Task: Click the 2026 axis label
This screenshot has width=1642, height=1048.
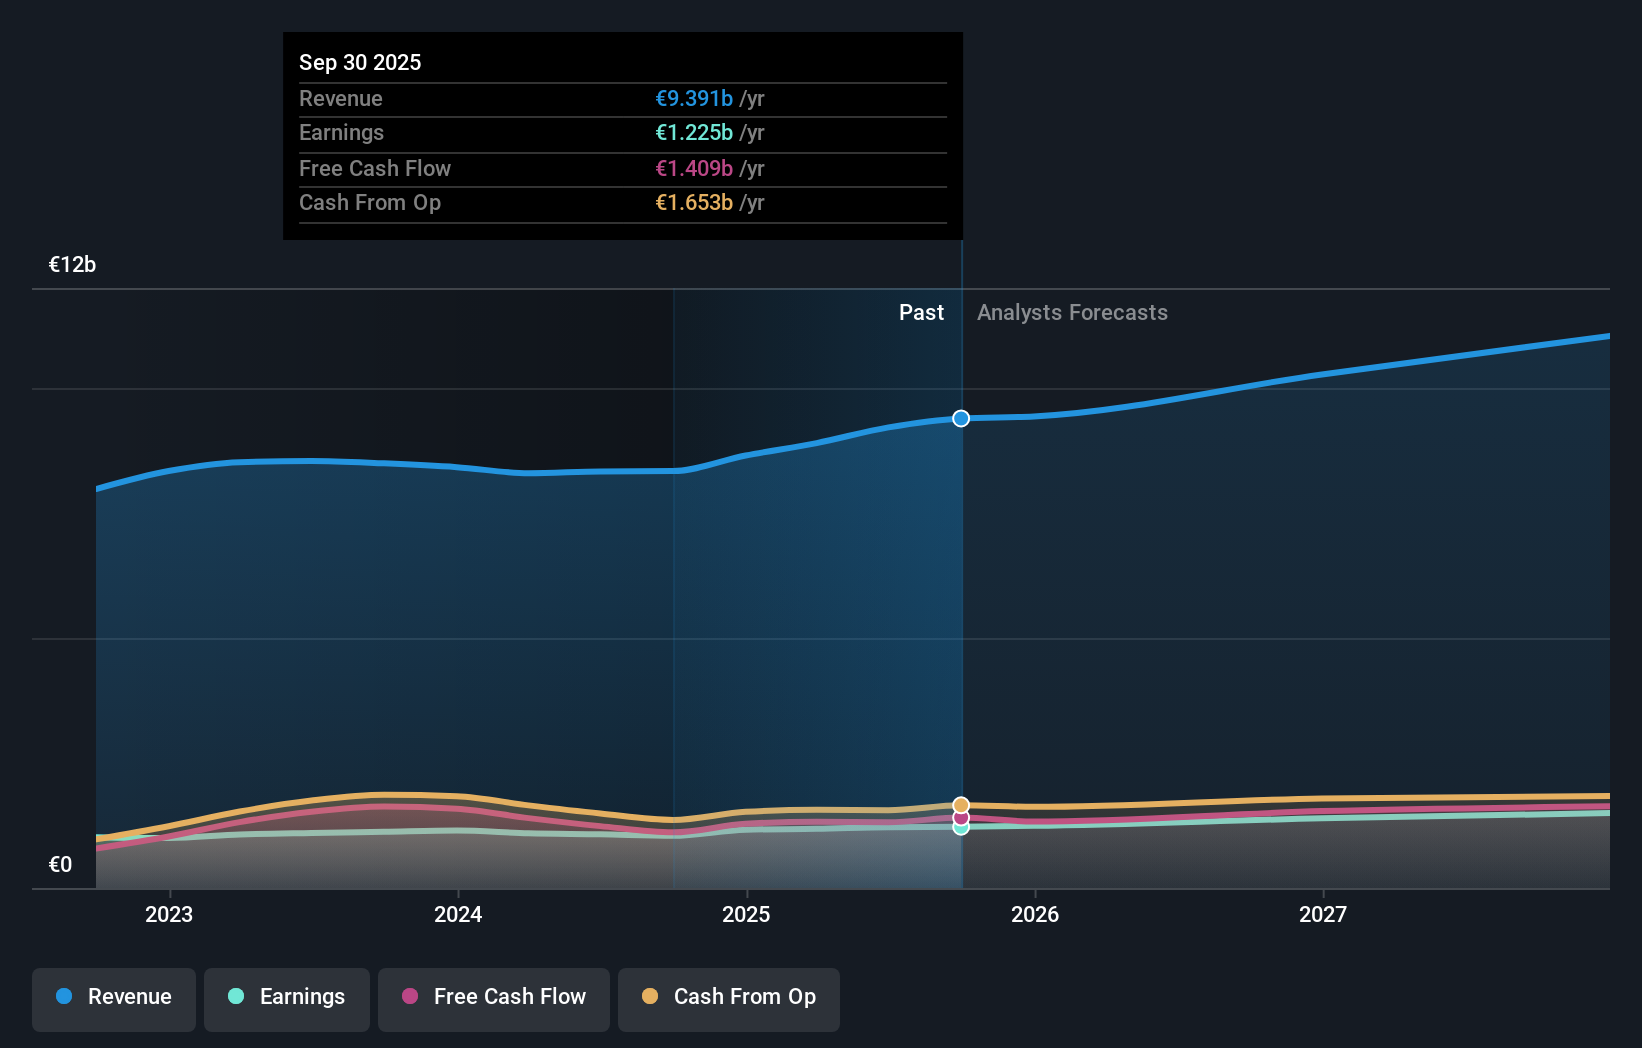Action: point(1036,914)
